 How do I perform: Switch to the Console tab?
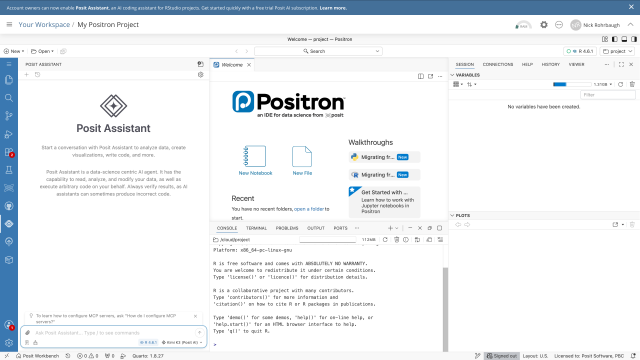point(227,228)
